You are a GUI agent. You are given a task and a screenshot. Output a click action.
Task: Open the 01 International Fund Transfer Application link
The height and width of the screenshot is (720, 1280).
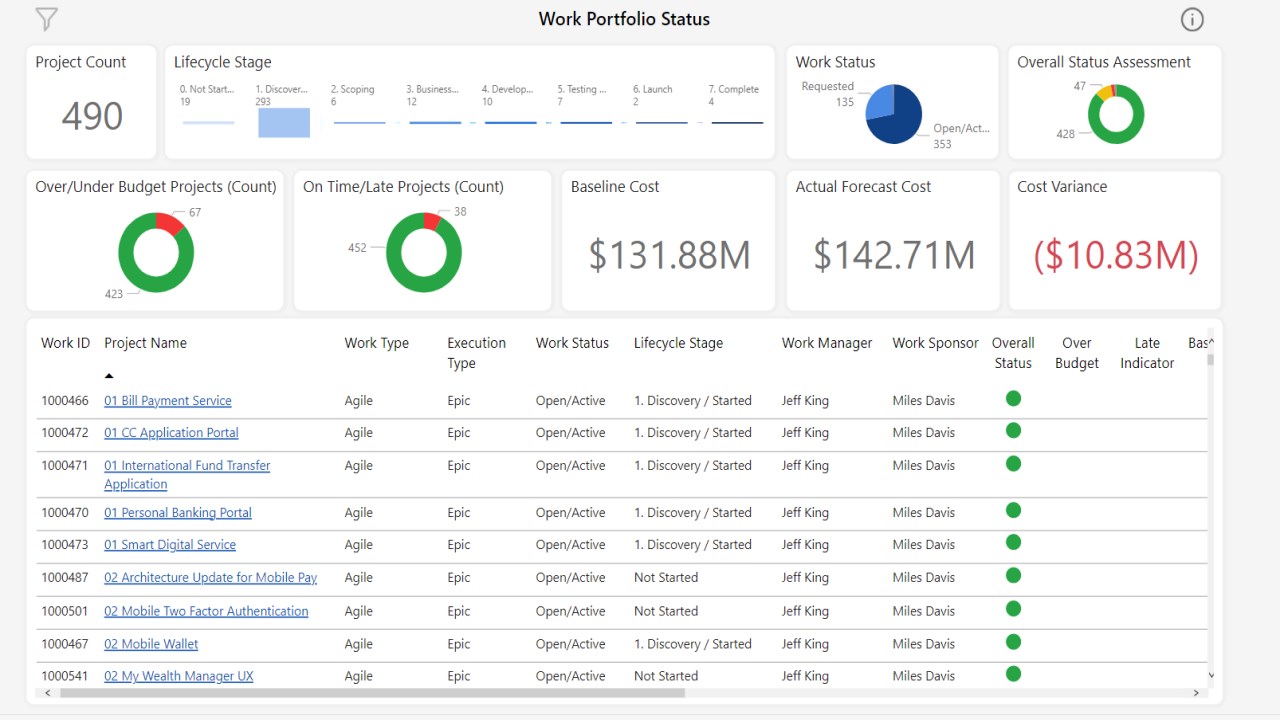point(187,465)
